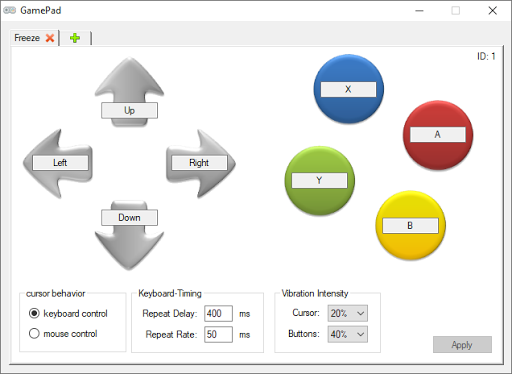This screenshot has width=512, height=374.
Task: Click the red X on Freeze tab
Action: pos(50,38)
